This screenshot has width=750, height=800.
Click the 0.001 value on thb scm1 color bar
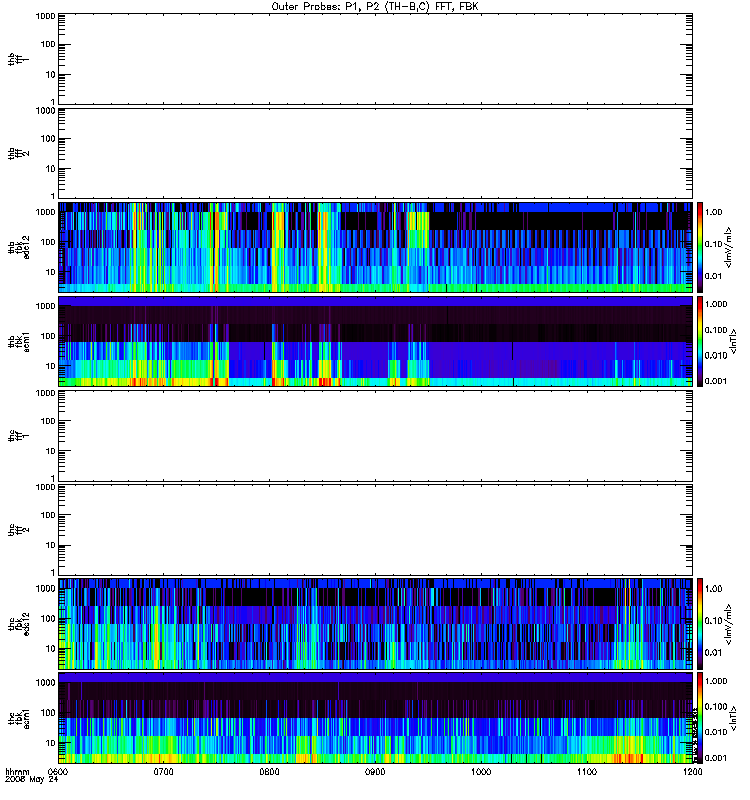click(x=716, y=381)
